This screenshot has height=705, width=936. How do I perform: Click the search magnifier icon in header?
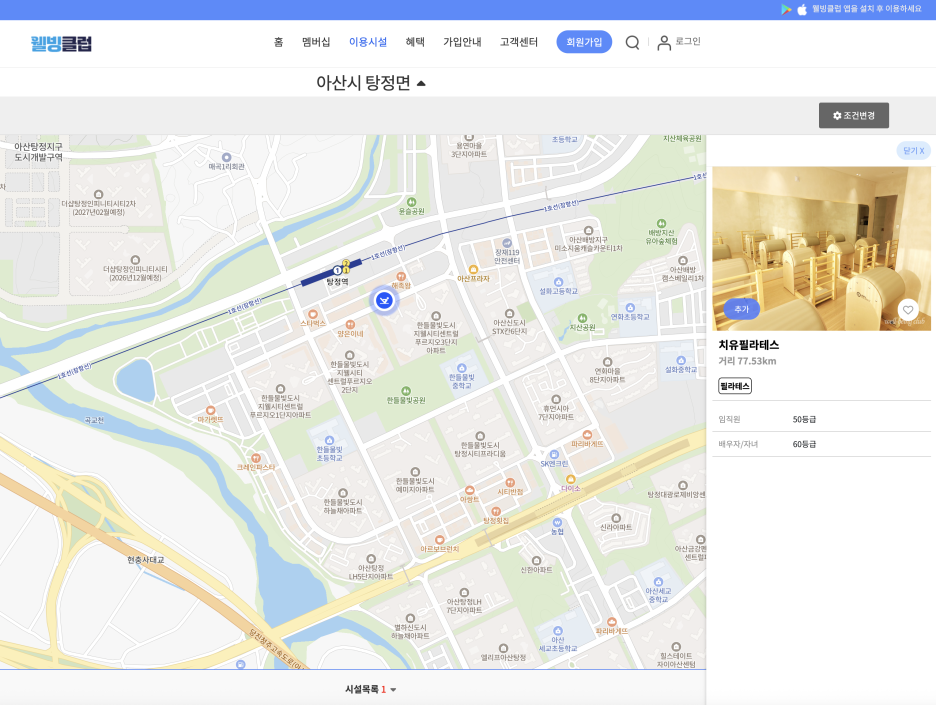click(632, 42)
